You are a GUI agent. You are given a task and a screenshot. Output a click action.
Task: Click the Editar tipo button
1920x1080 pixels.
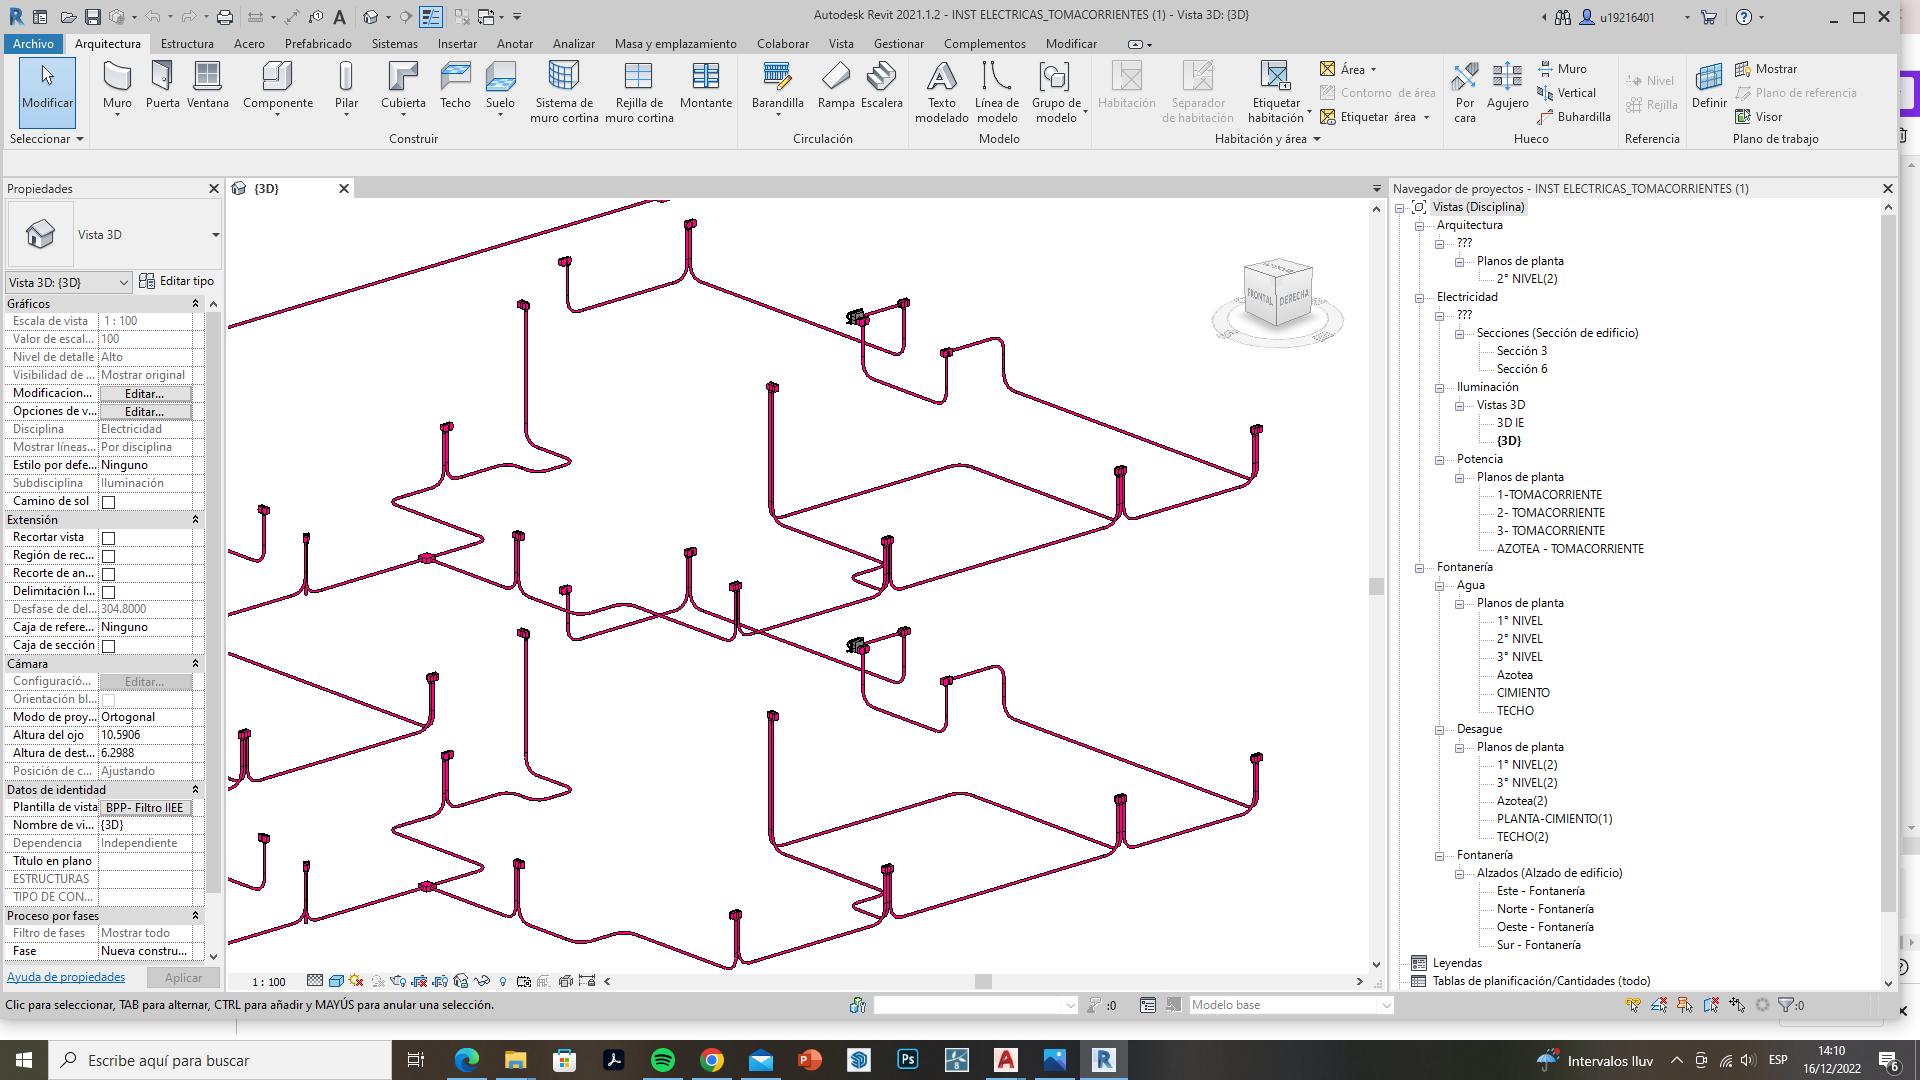177,281
